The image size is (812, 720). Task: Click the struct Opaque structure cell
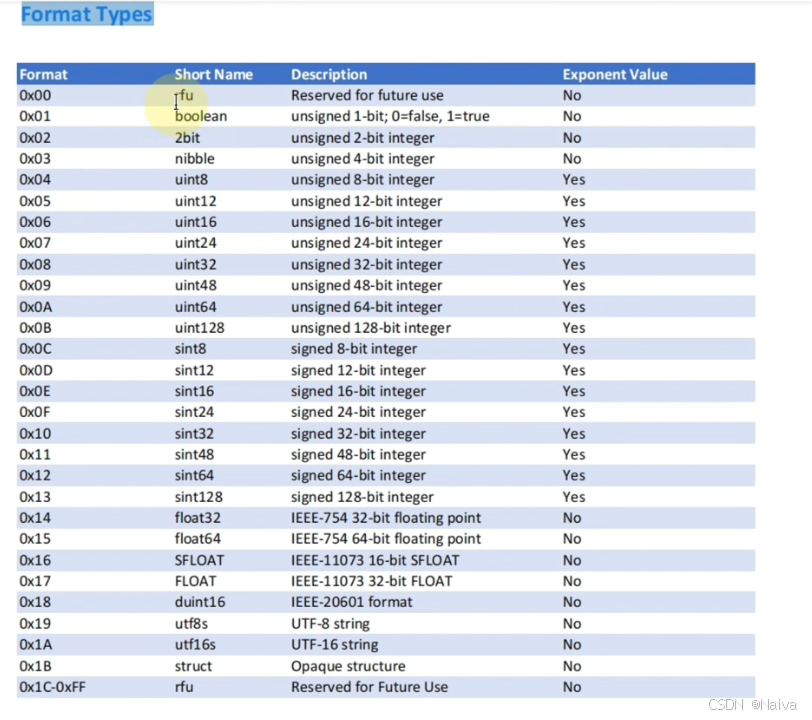click(x=347, y=665)
